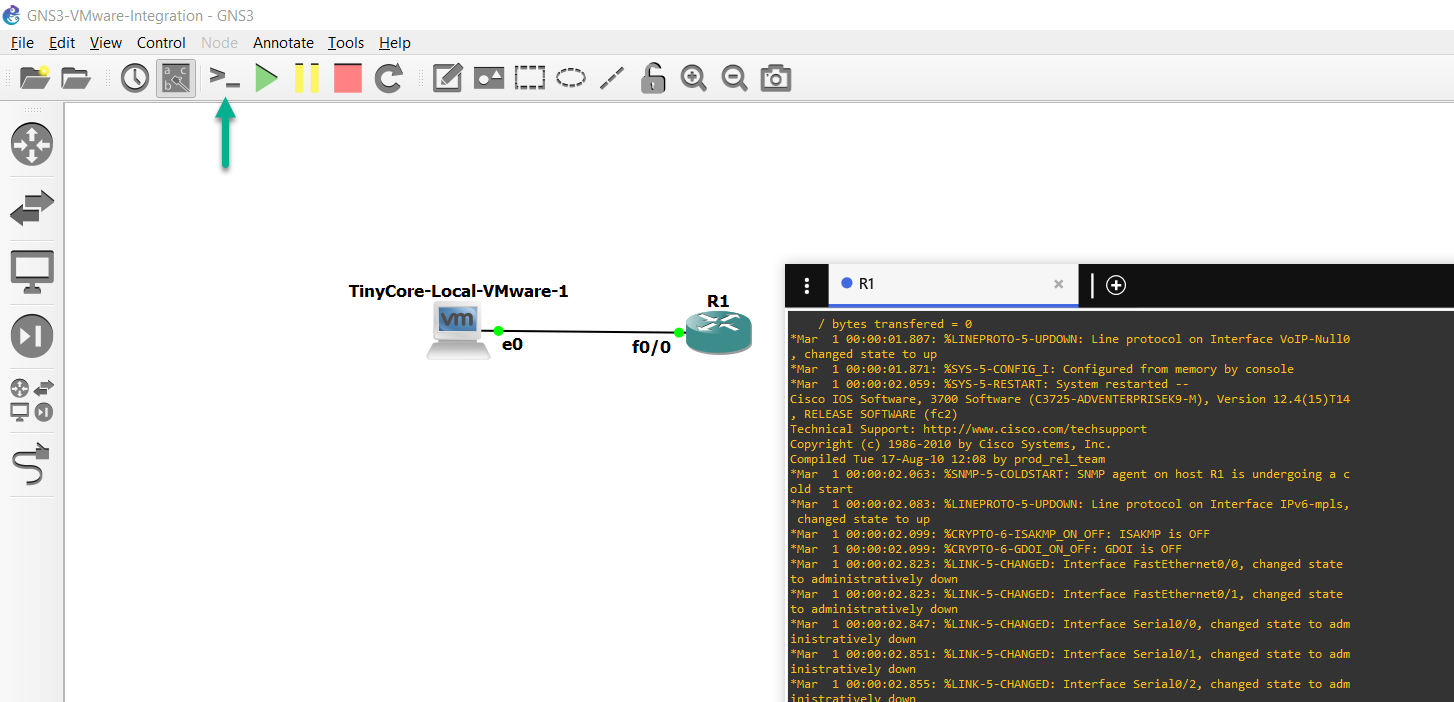Open the Tools menu
The image size is (1454, 702).
pyautogui.click(x=346, y=42)
